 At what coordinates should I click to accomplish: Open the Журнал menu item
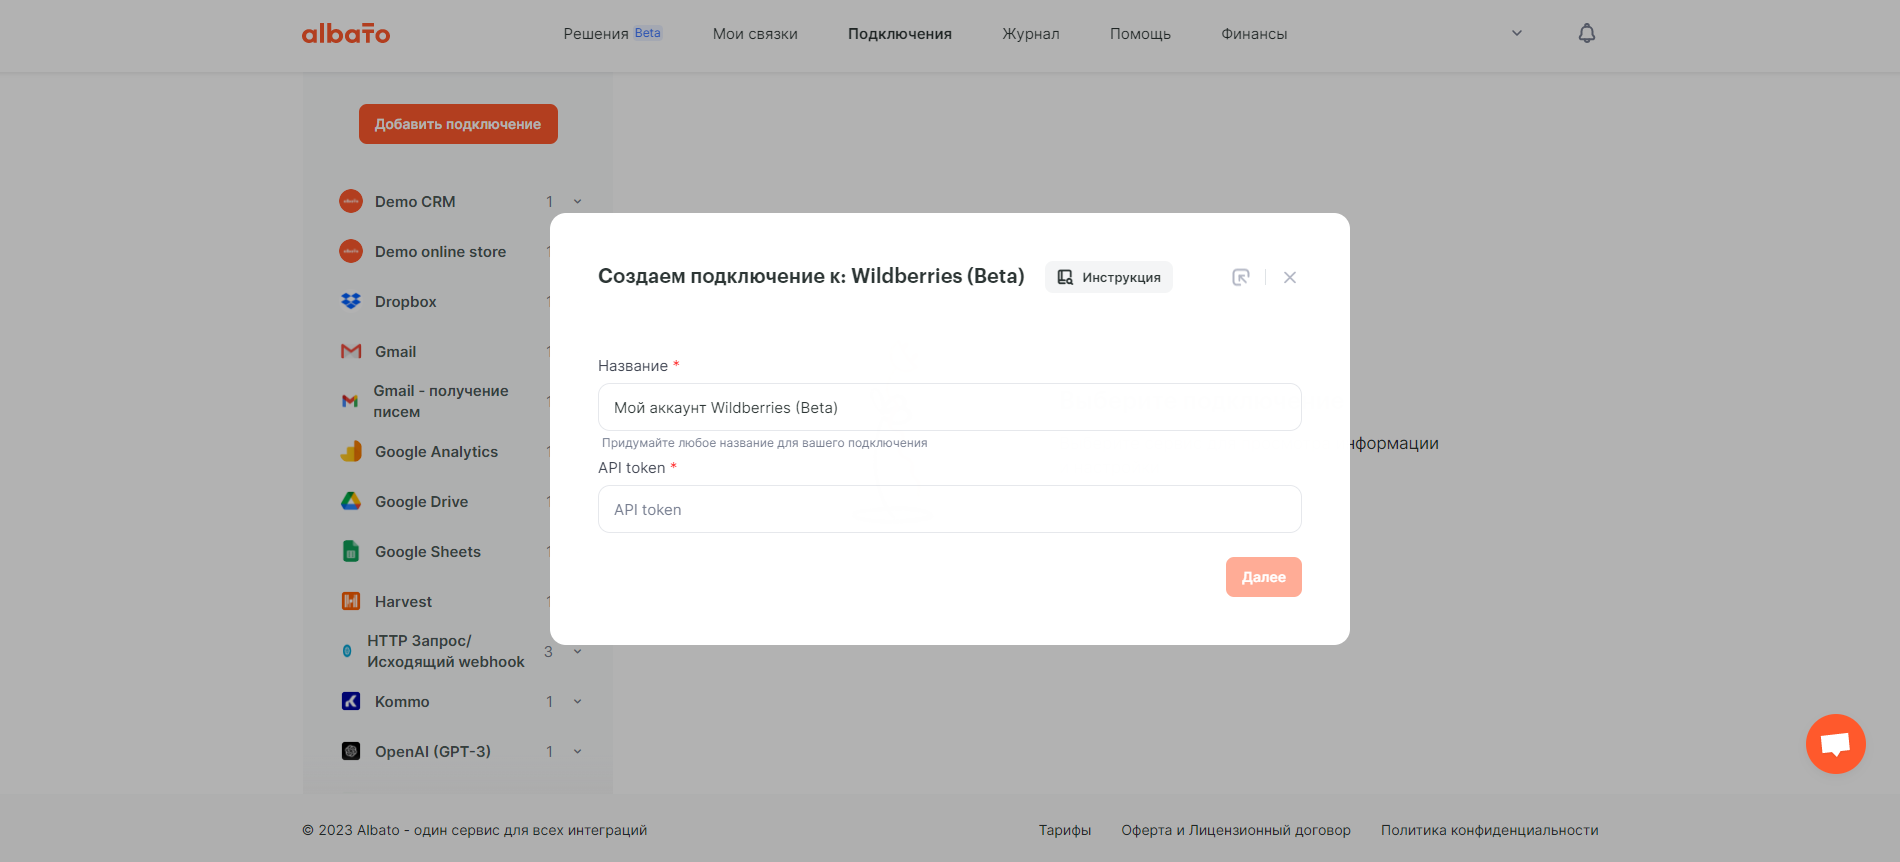coord(1030,34)
